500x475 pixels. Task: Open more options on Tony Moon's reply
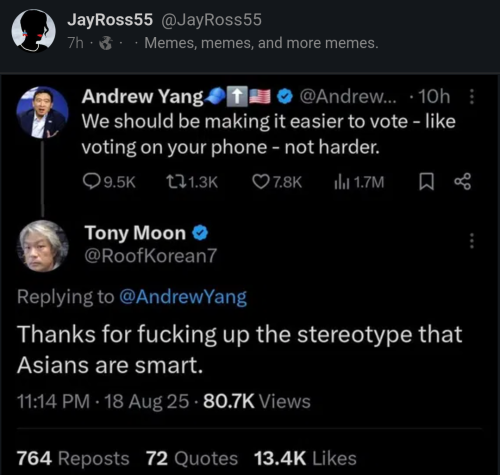click(x=471, y=241)
